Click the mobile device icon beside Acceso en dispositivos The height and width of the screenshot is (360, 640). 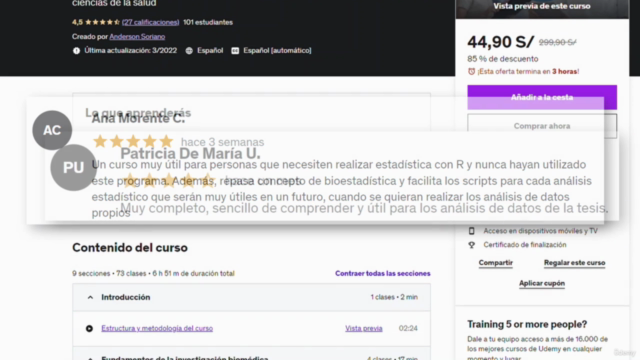coord(471,231)
